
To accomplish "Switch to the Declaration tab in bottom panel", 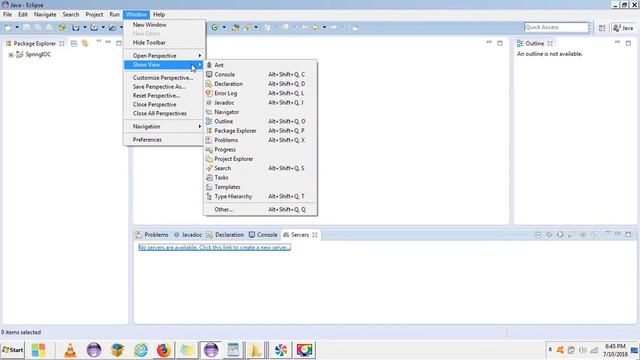I will click(x=225, y=235).
